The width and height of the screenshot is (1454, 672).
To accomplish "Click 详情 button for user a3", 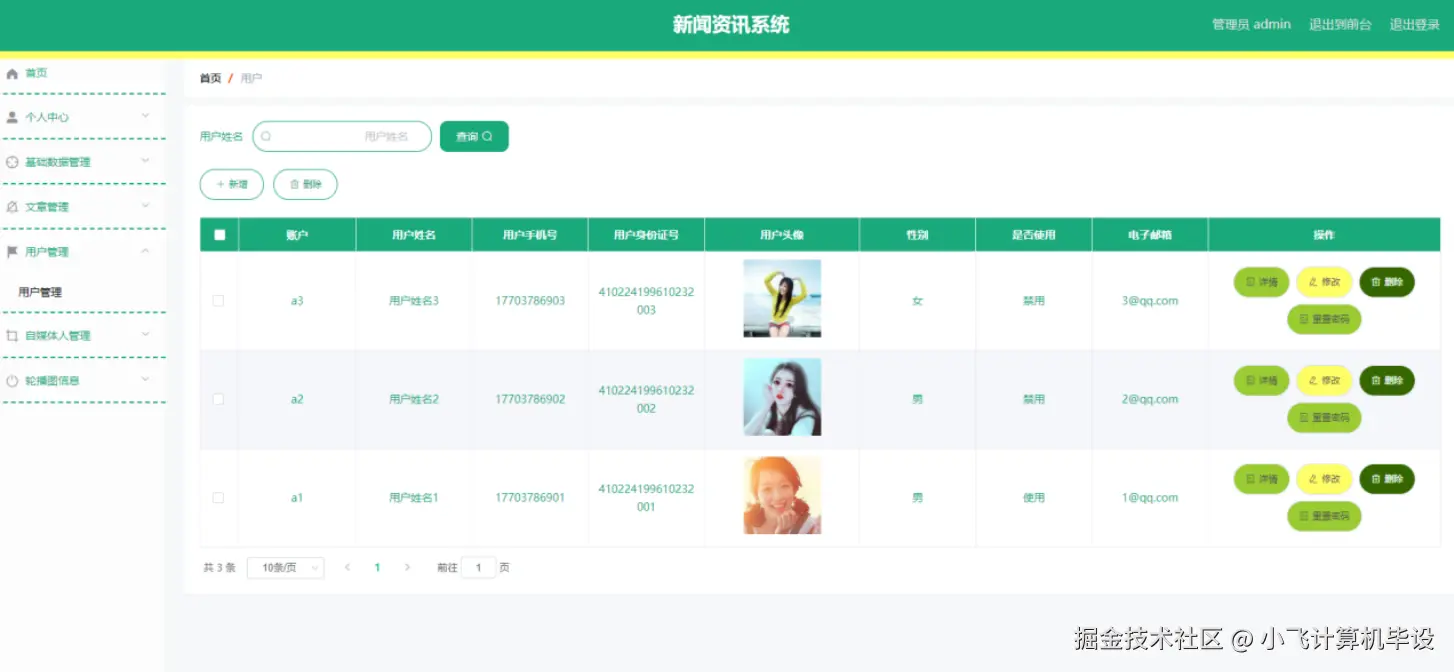I will click(1262, 282).
